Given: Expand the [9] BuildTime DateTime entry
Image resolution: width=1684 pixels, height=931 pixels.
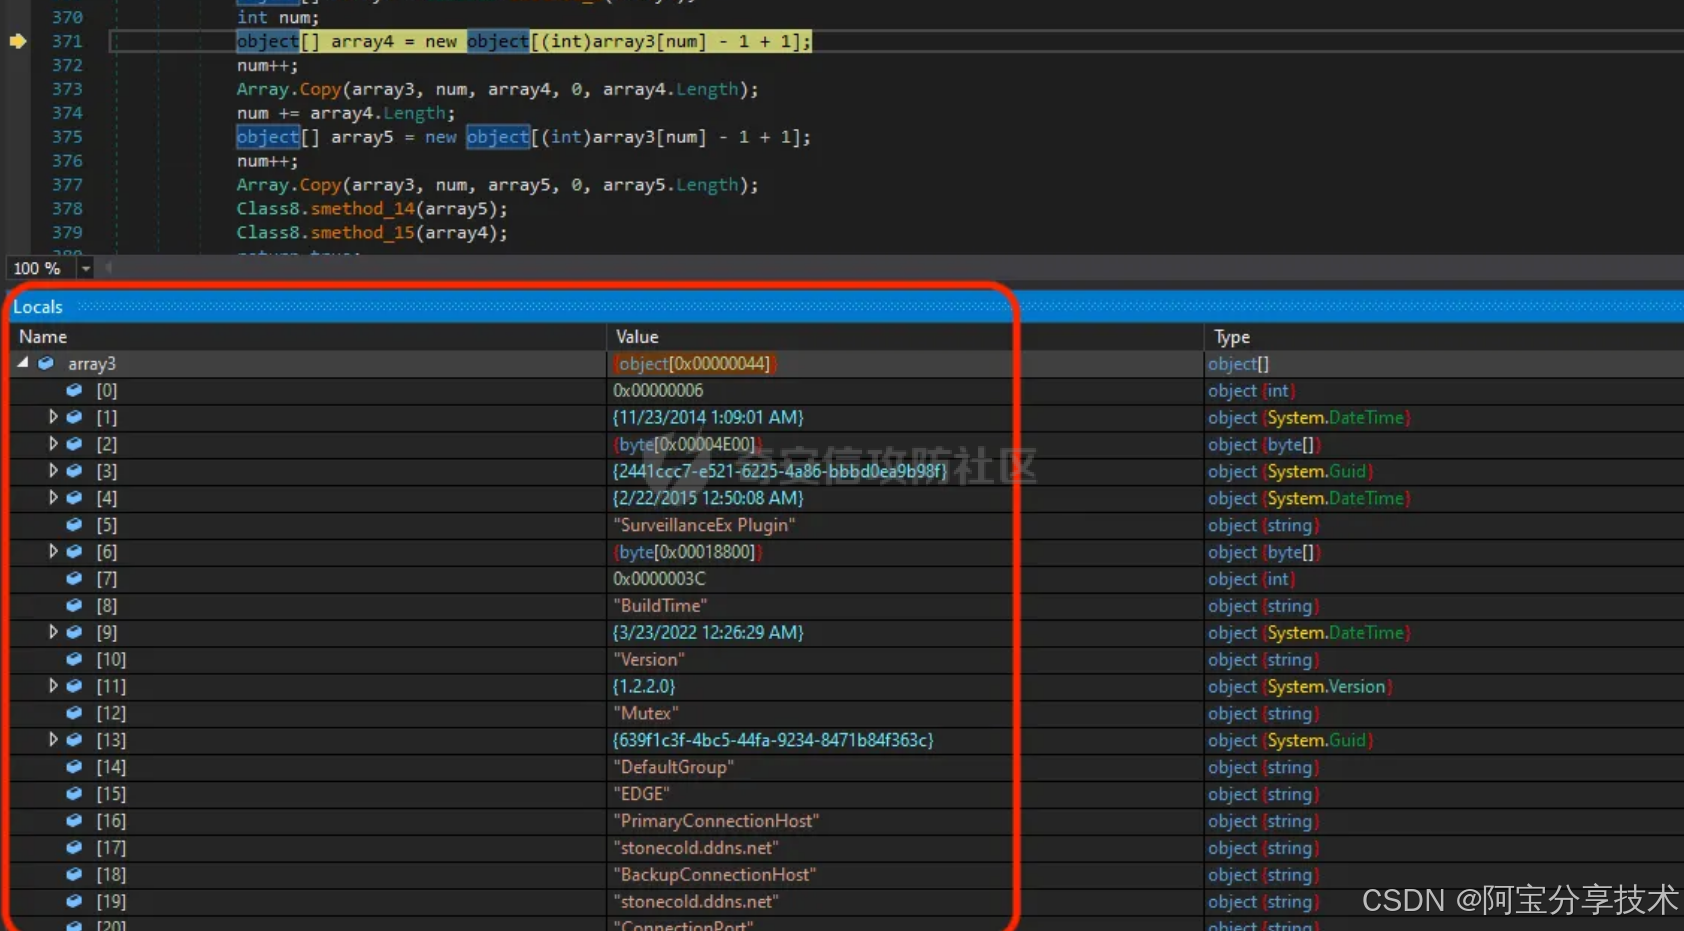Looking at the screenshot, I should coord(53,632).
